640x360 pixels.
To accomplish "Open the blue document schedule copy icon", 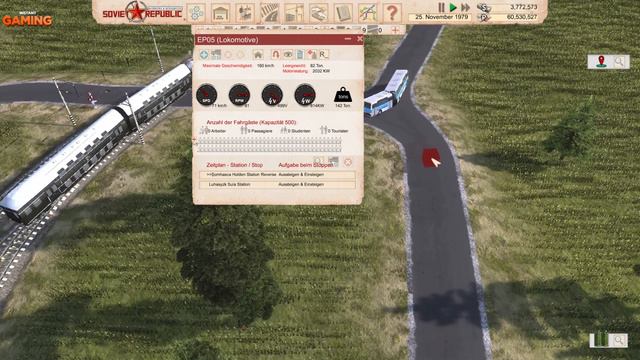I will click(300, 54).
